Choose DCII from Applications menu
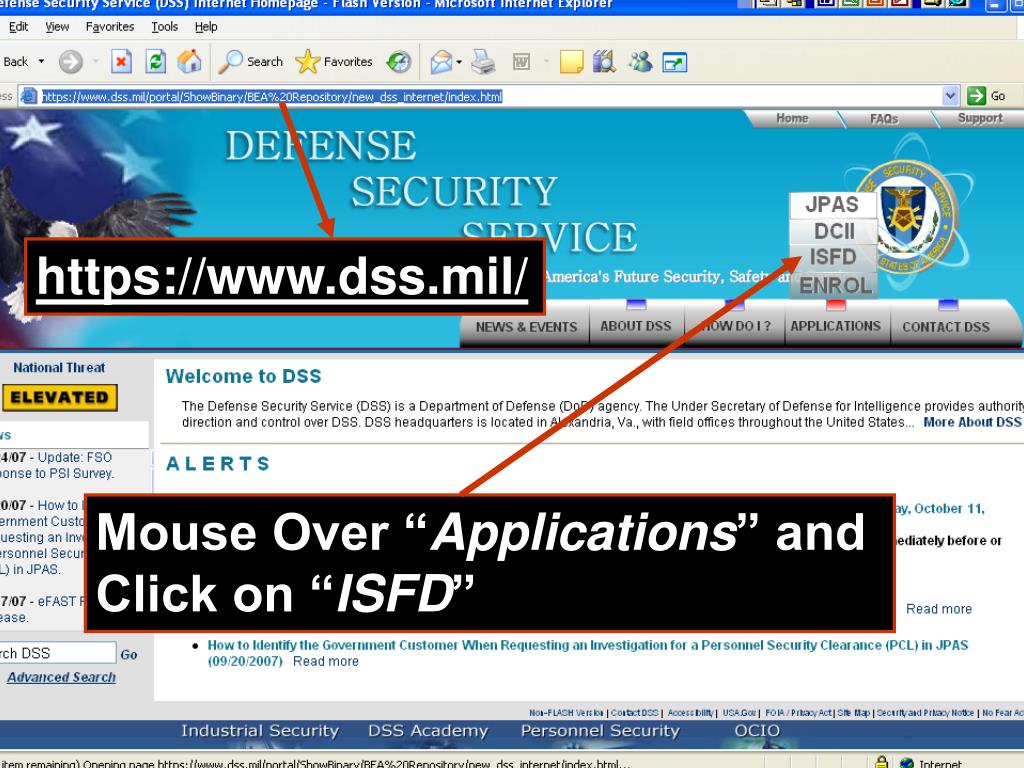This screenshot has height=768, width=1024. coord(833,231)
